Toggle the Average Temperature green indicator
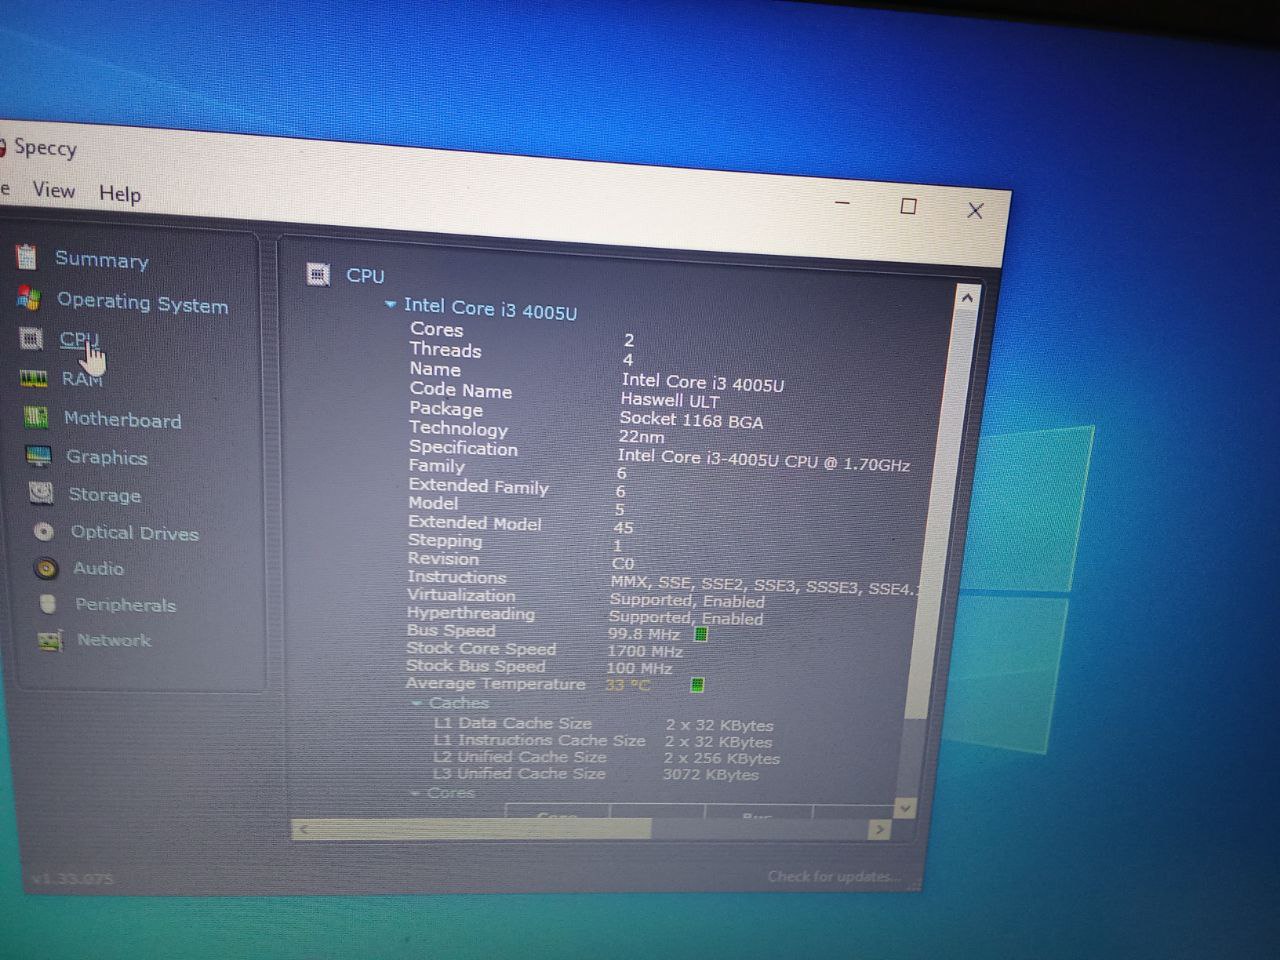Screen dimensions: 1280x960 [x=697, y=685]
